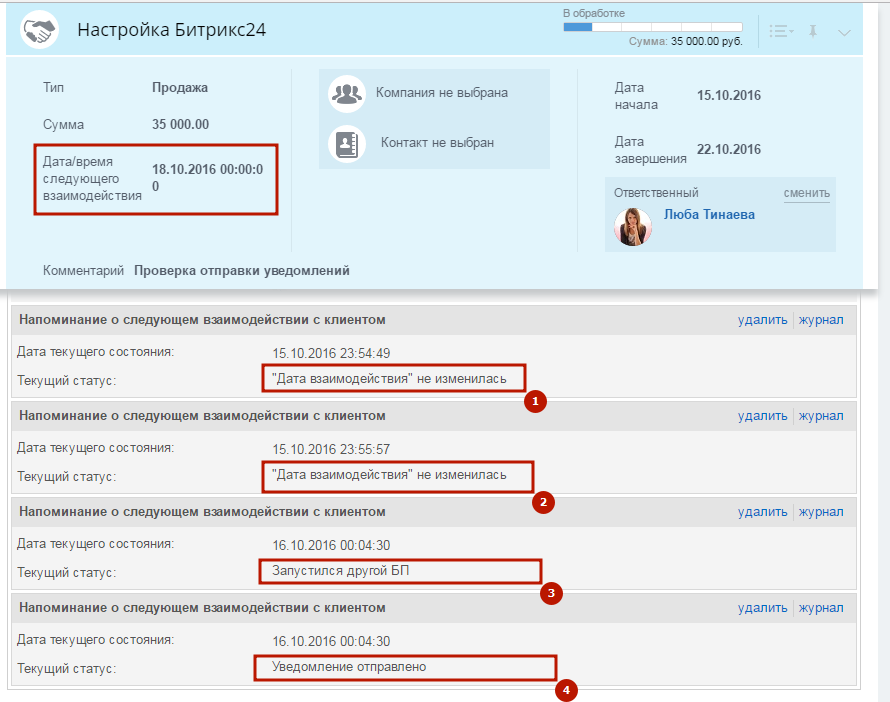The width and height of the screenshot is (890, 702).
Task: Click сменить to change responsible person
Action: [807, 194]
